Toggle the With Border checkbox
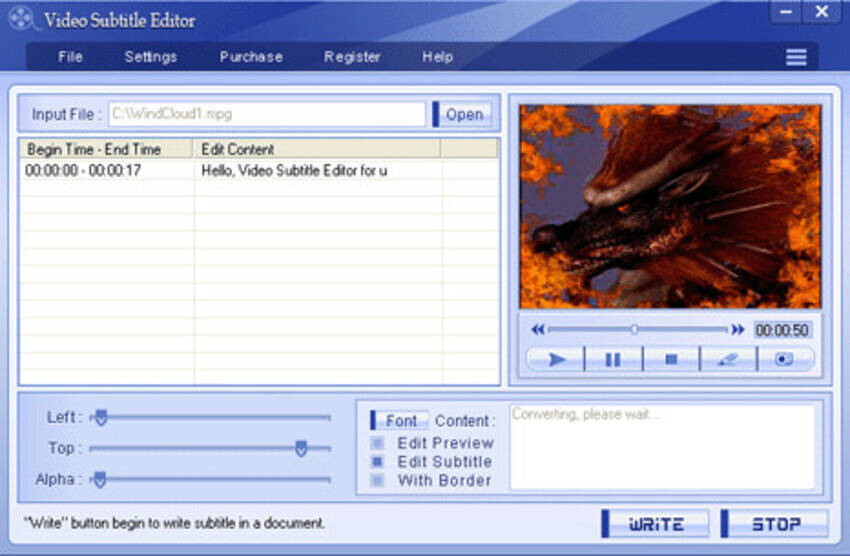The width and height of the screenshot is (850, 556). click(377, 480)
